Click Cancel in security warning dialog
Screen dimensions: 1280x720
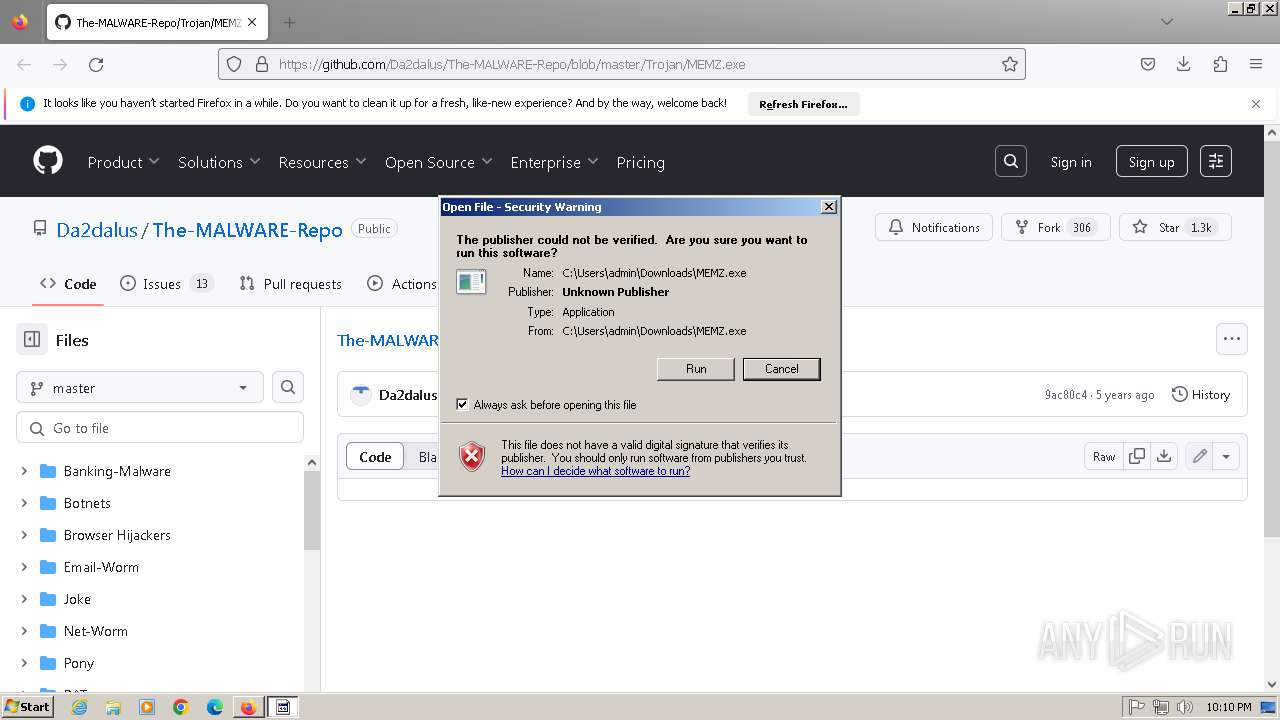coord(782,369)
